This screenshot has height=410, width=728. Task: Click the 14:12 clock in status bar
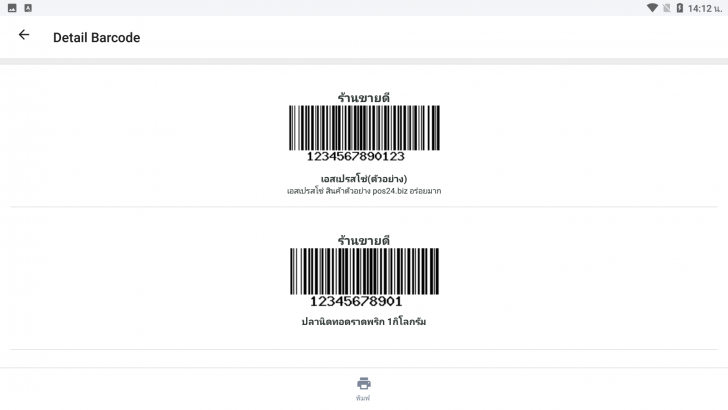[x=705, y=8]
